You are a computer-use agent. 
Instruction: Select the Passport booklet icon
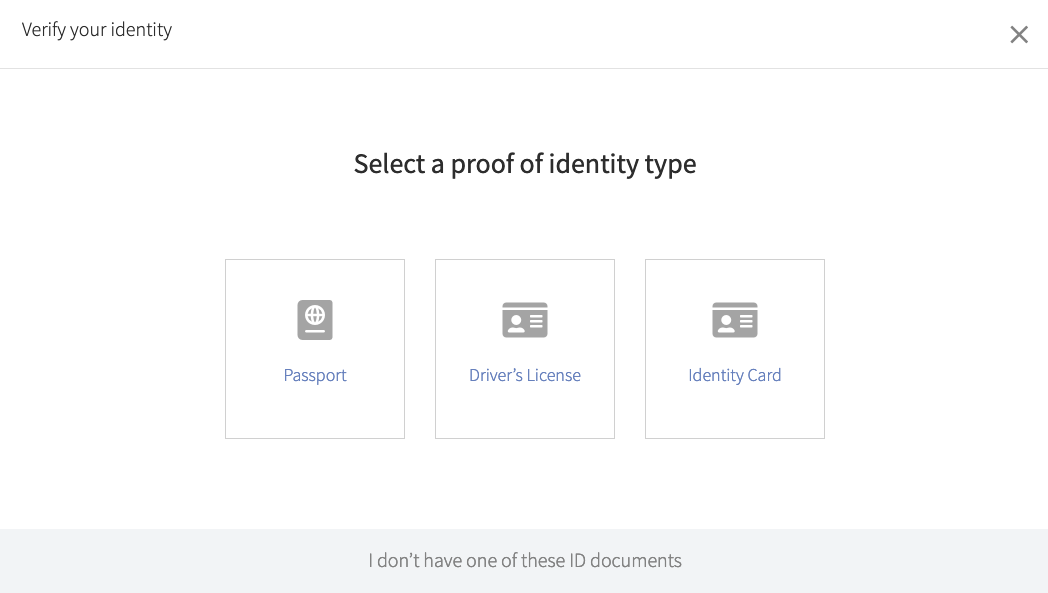click(x=315, y=320)
